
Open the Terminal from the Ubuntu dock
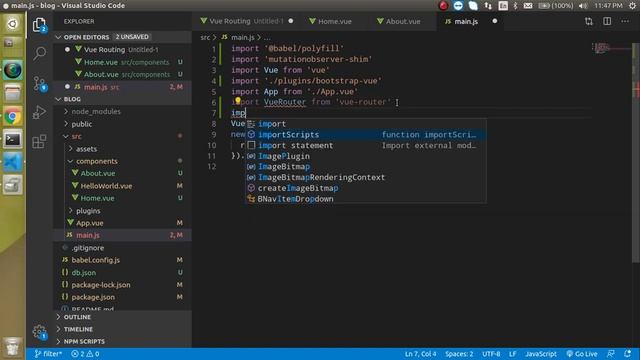(13, 140)
